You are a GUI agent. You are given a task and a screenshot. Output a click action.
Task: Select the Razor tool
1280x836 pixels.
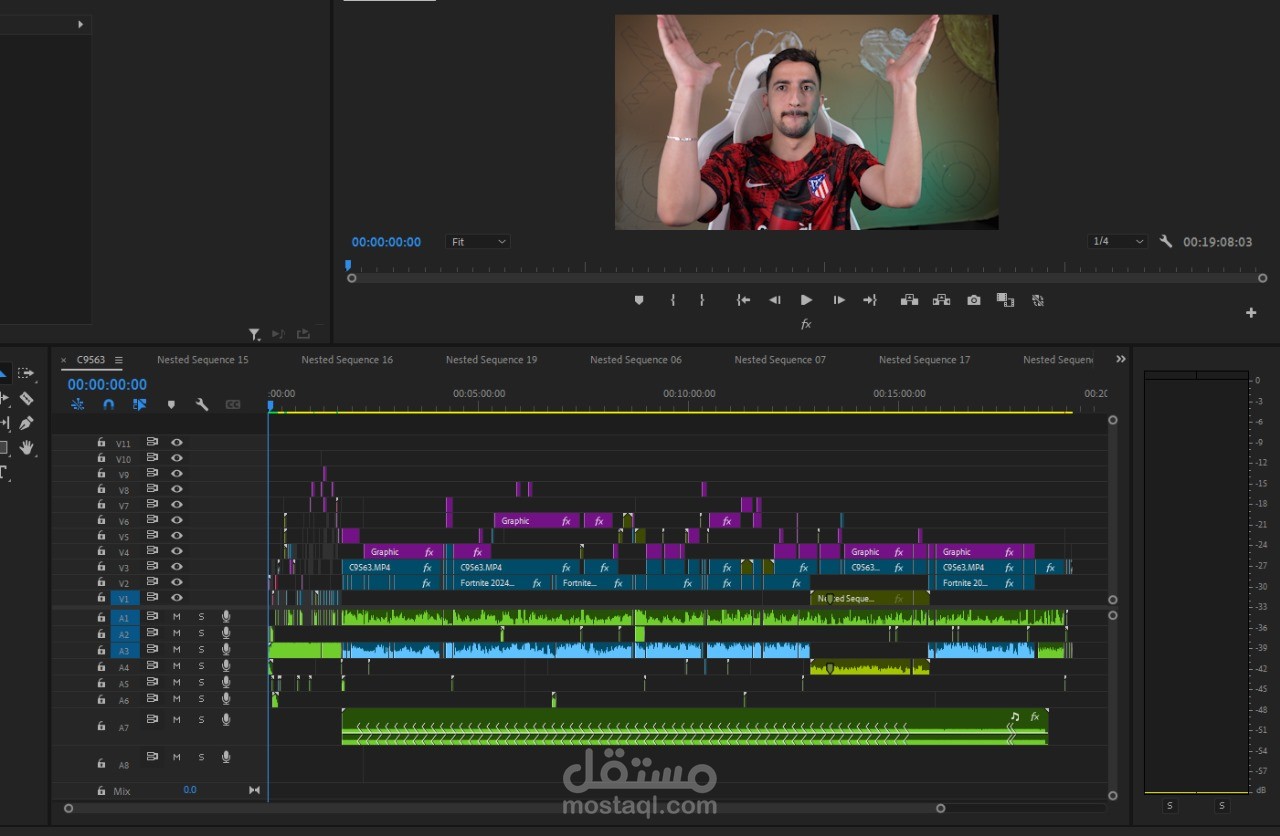click(27, 398)
